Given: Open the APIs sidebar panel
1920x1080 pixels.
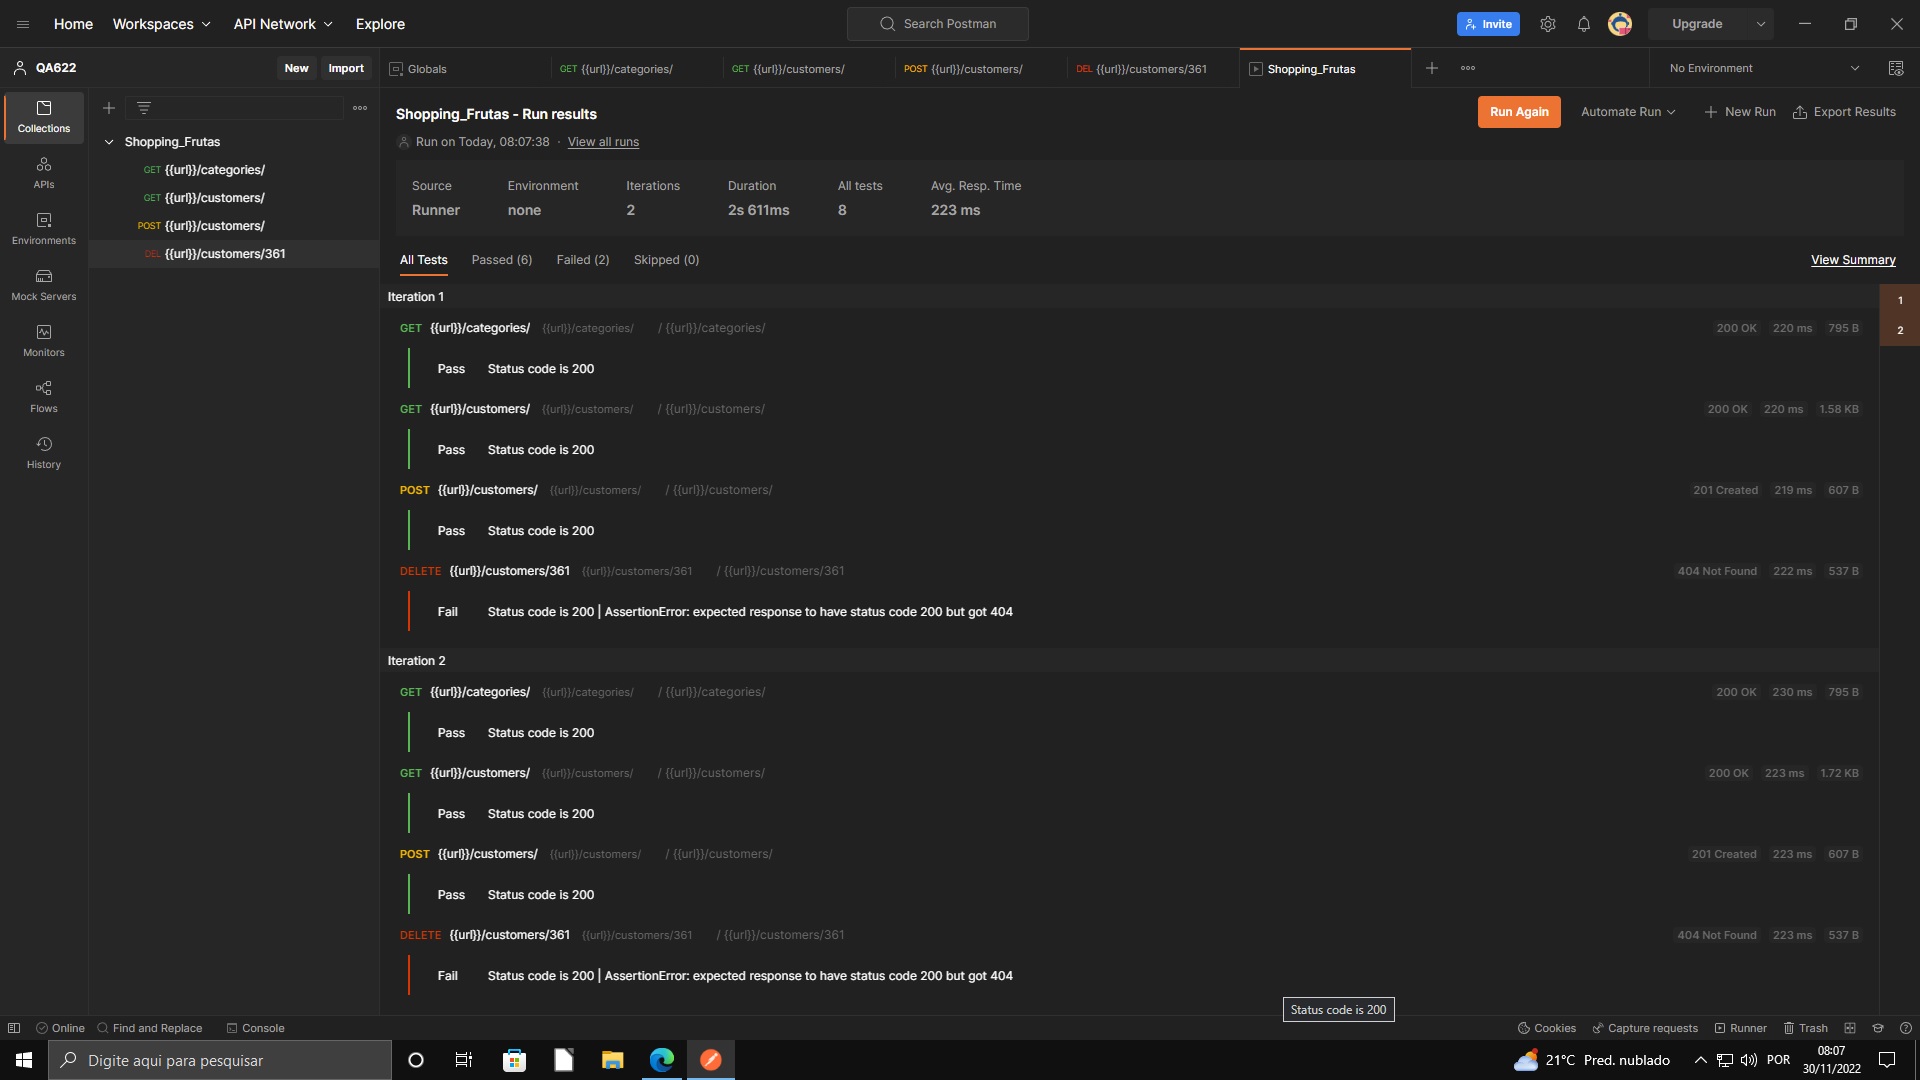Looking at the screenshot, I should [x=43, y=172].
